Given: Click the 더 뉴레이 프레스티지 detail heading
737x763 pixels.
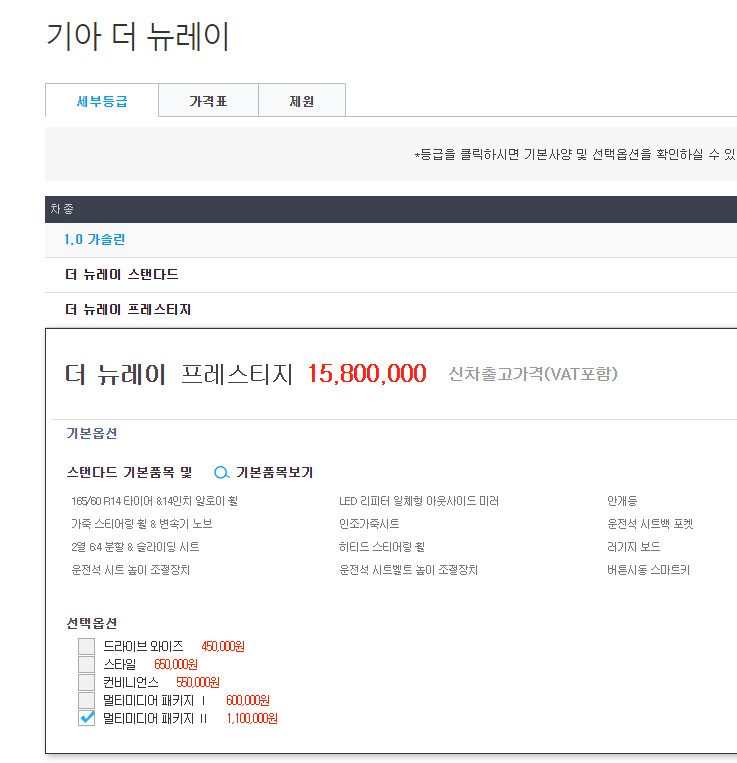Looking at the screenshot, I should 179,374.
